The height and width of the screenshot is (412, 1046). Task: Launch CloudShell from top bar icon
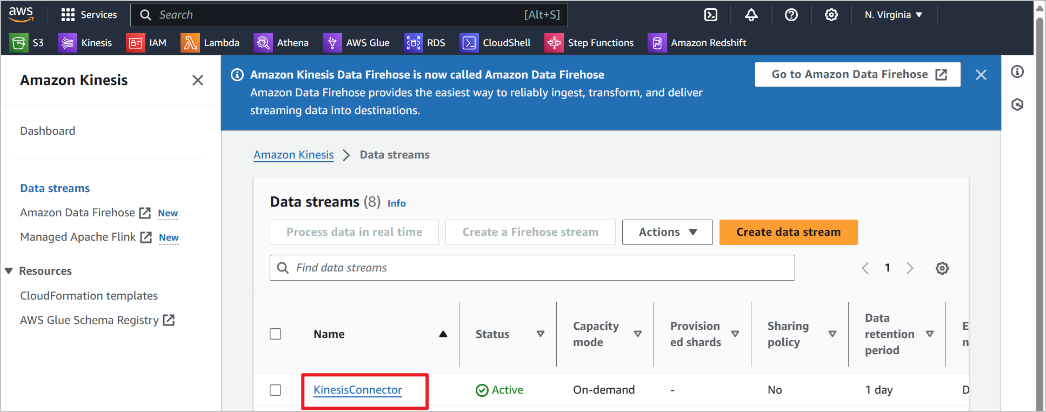coord(711,15)
